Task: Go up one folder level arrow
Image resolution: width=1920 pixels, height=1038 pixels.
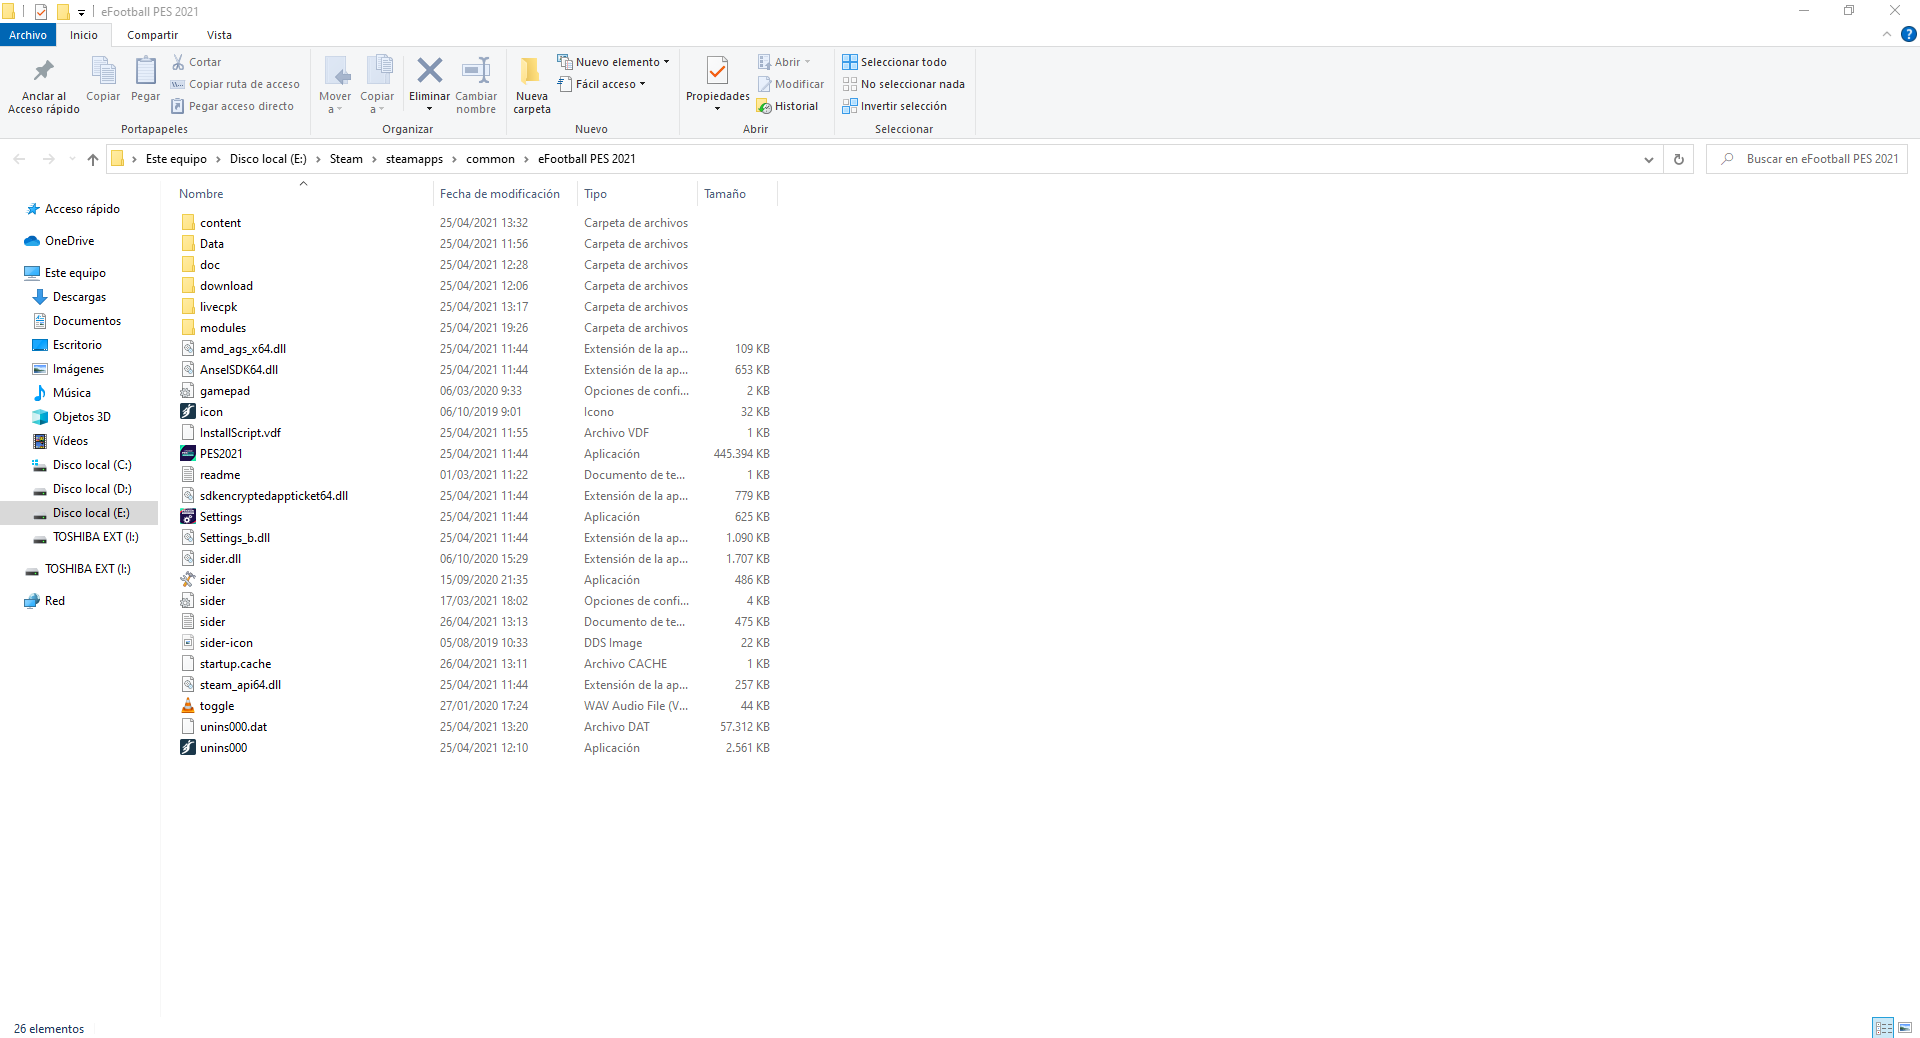Action: click(x=93, y=159)
